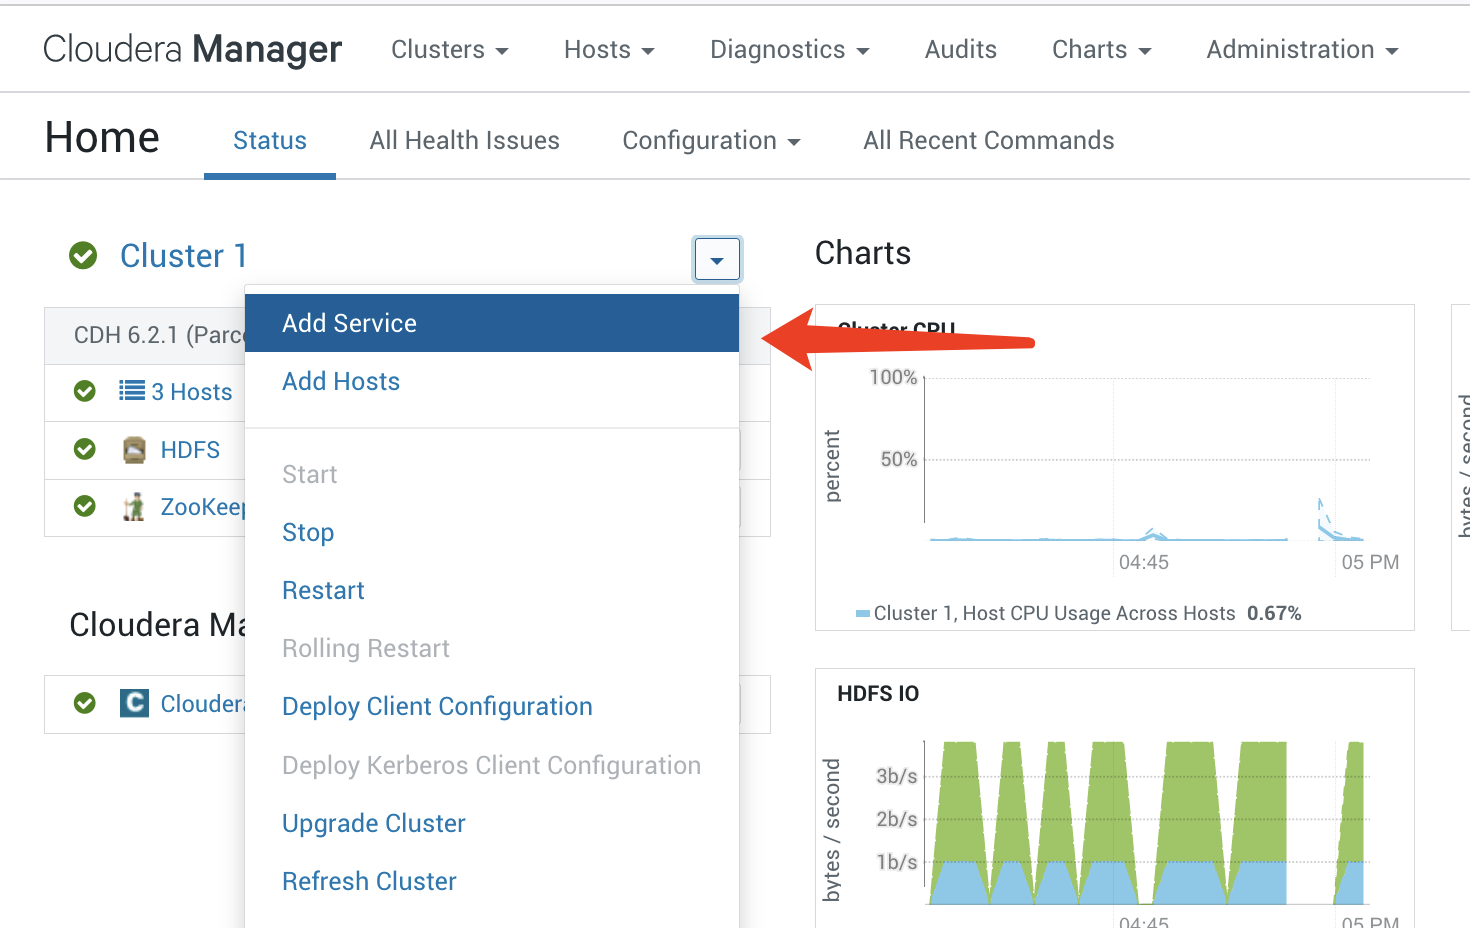
Task: Click the CDH 6.2.1 parcel version text
Action: (160, 335)
